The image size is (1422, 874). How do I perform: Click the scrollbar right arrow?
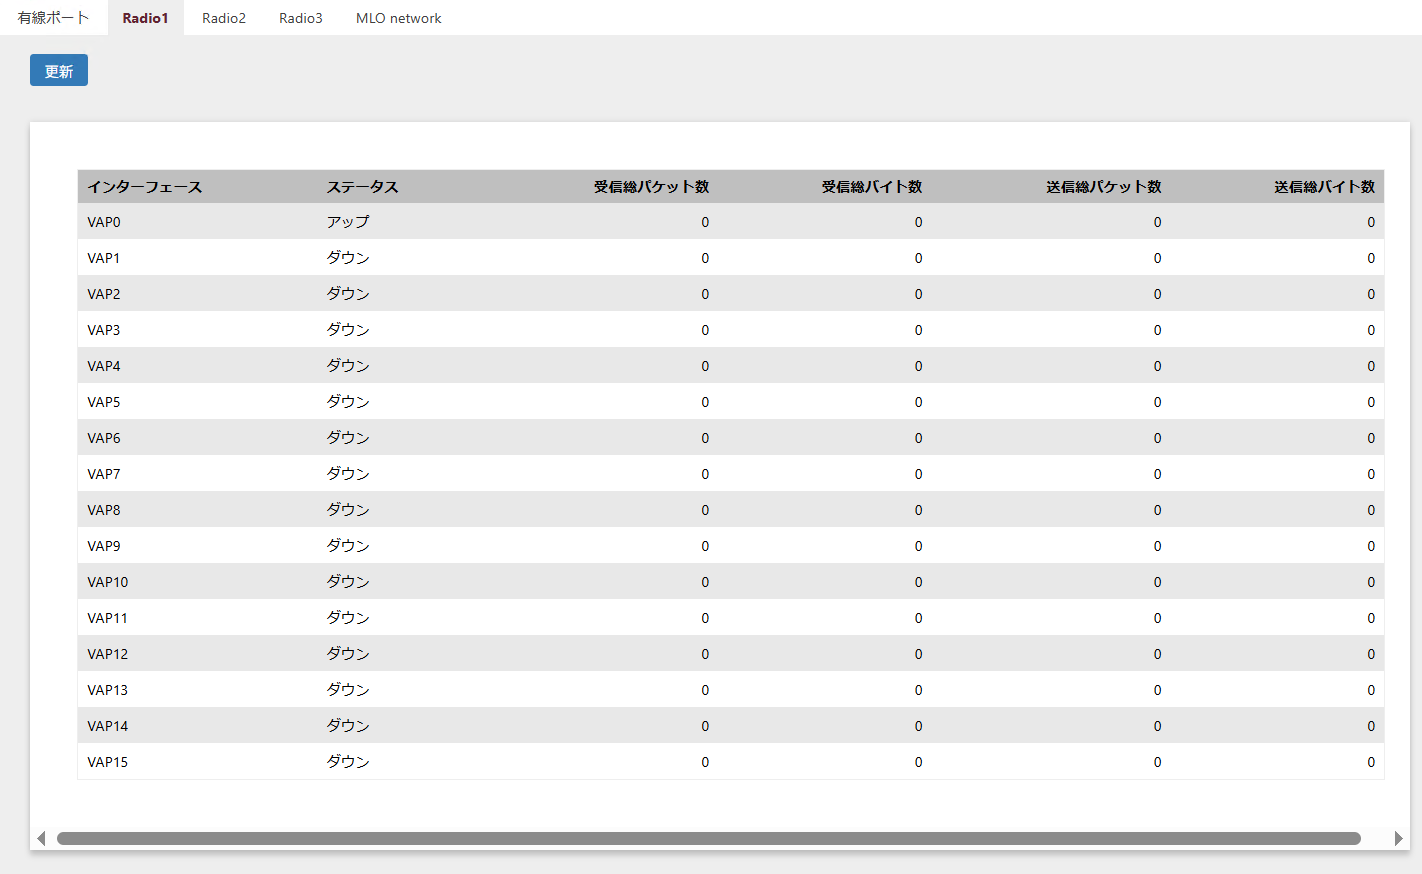1398,838
